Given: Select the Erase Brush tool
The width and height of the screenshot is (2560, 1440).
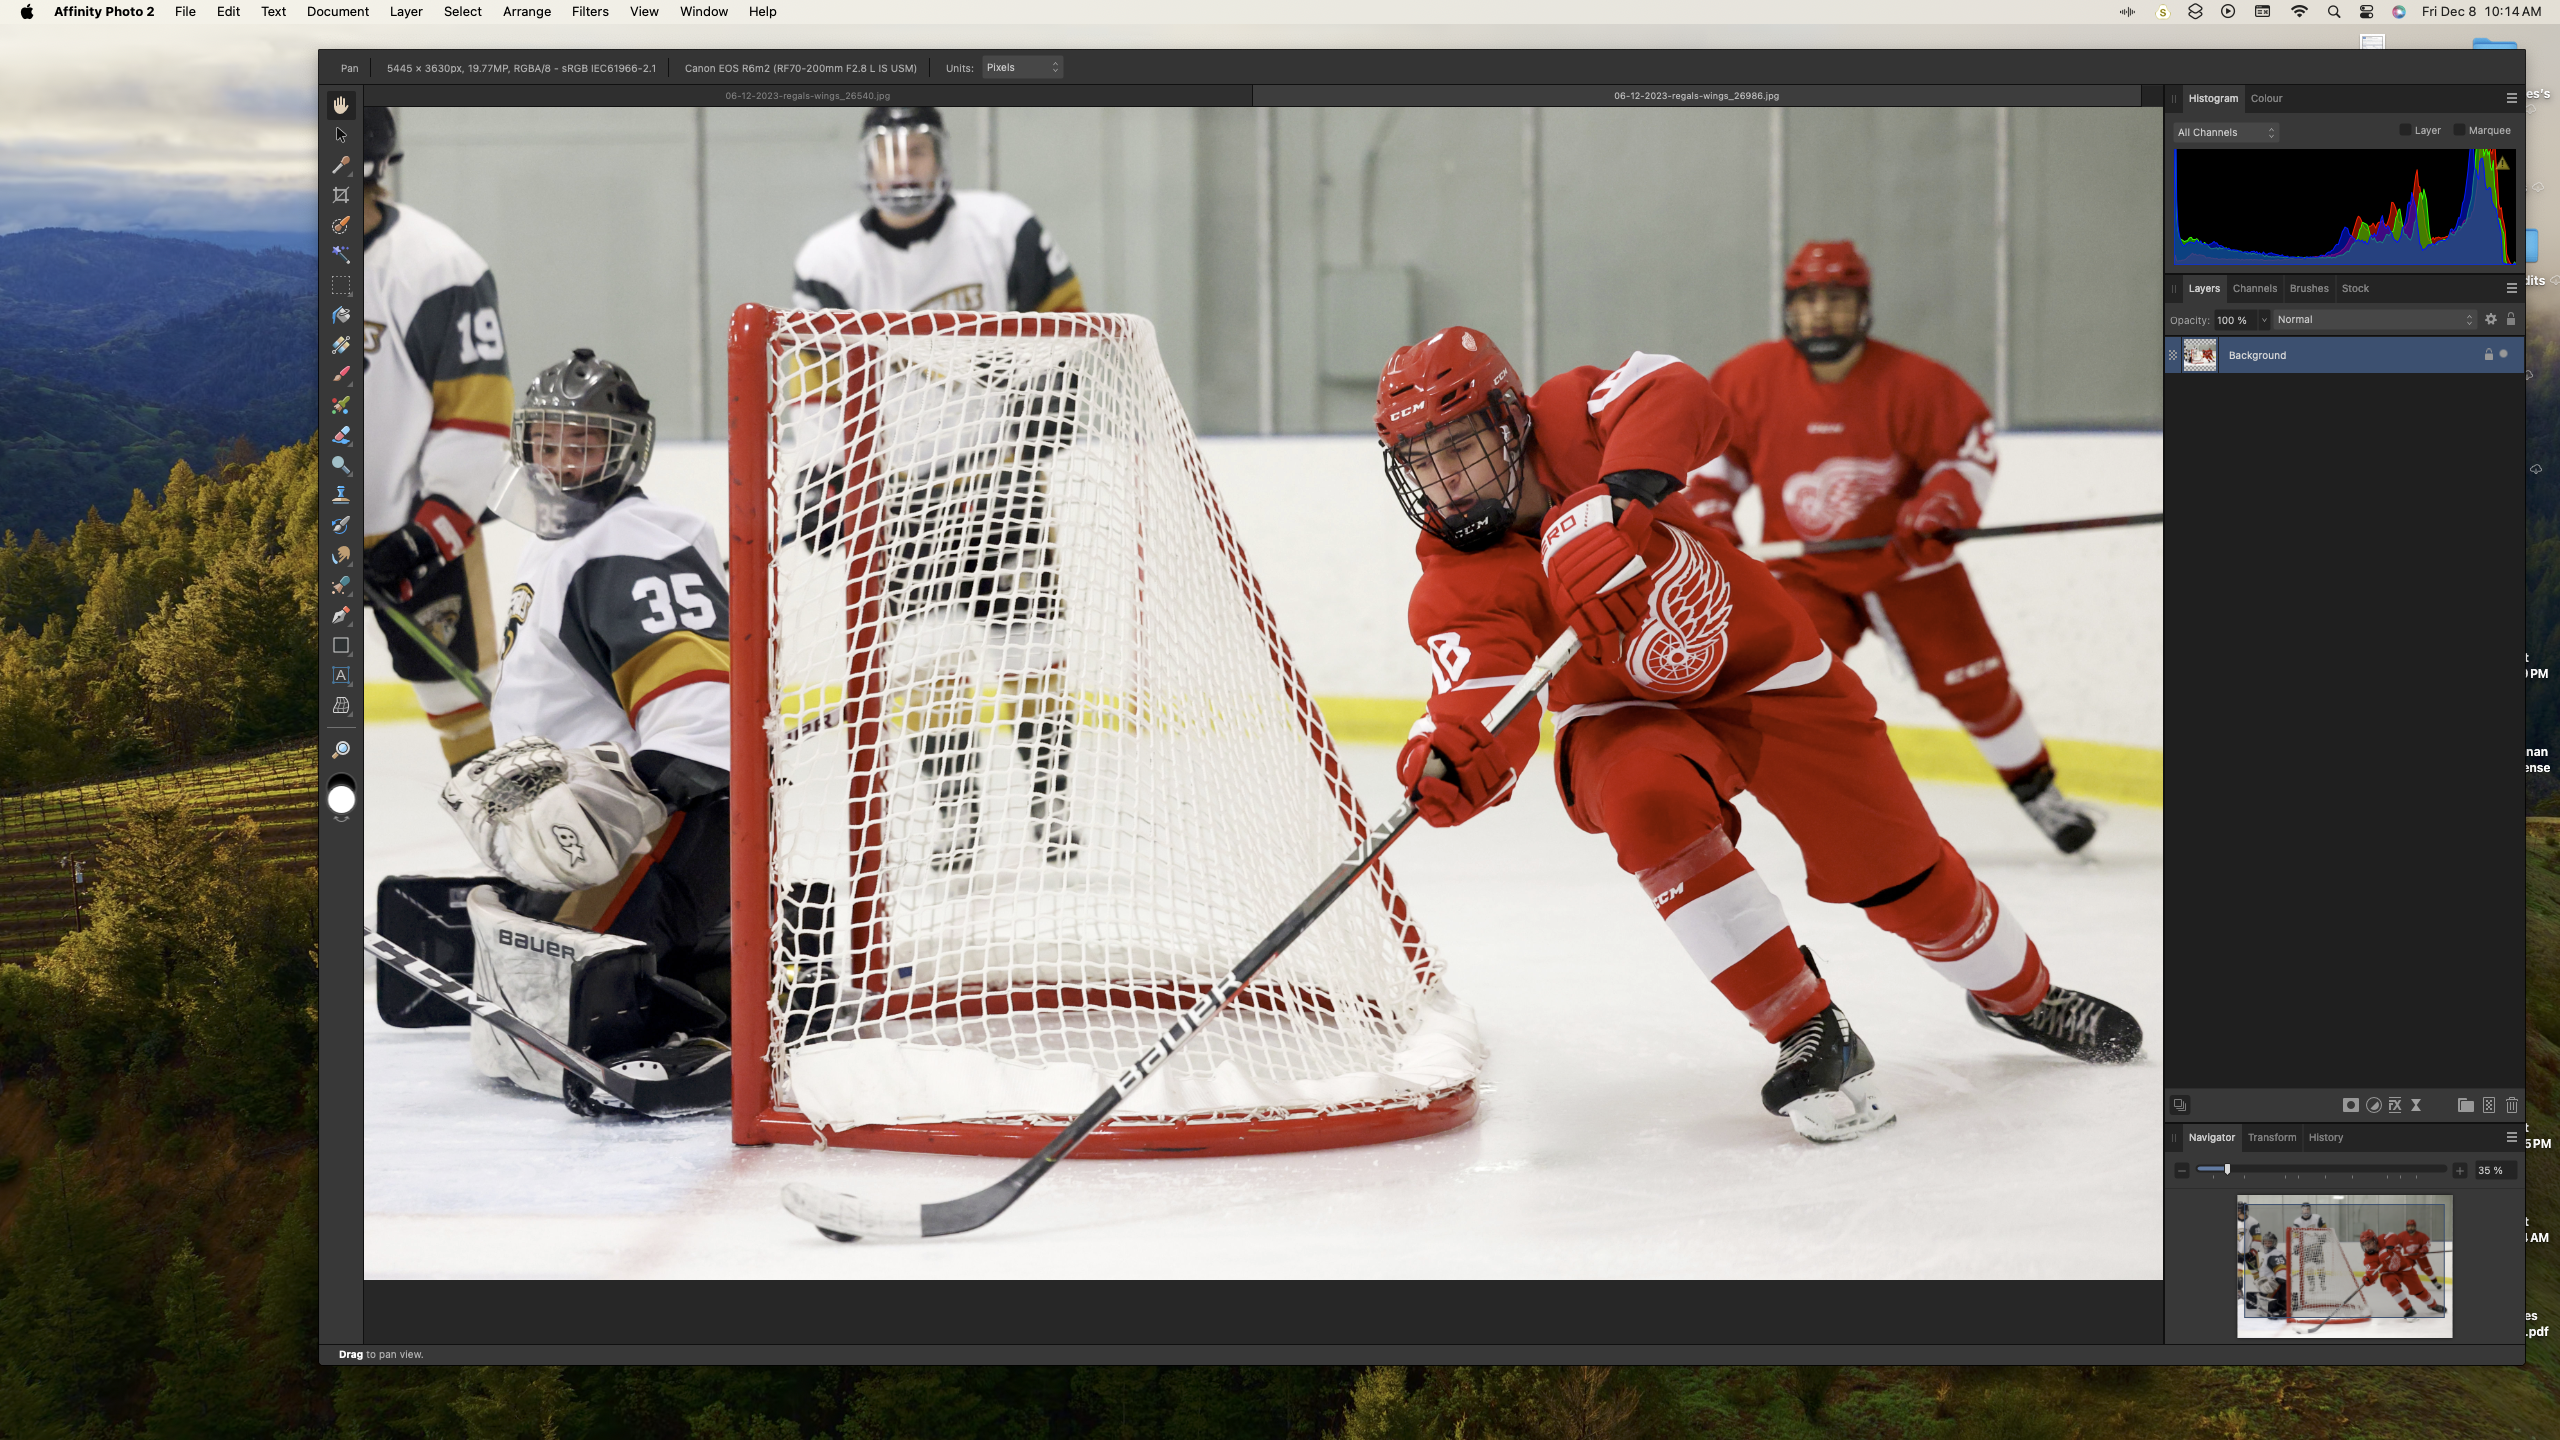Looking at the screenshot, I should [341, 435].
